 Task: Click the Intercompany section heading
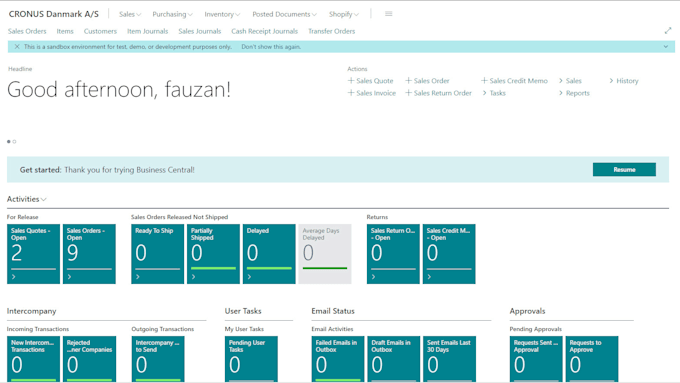[x=32, y=311]
